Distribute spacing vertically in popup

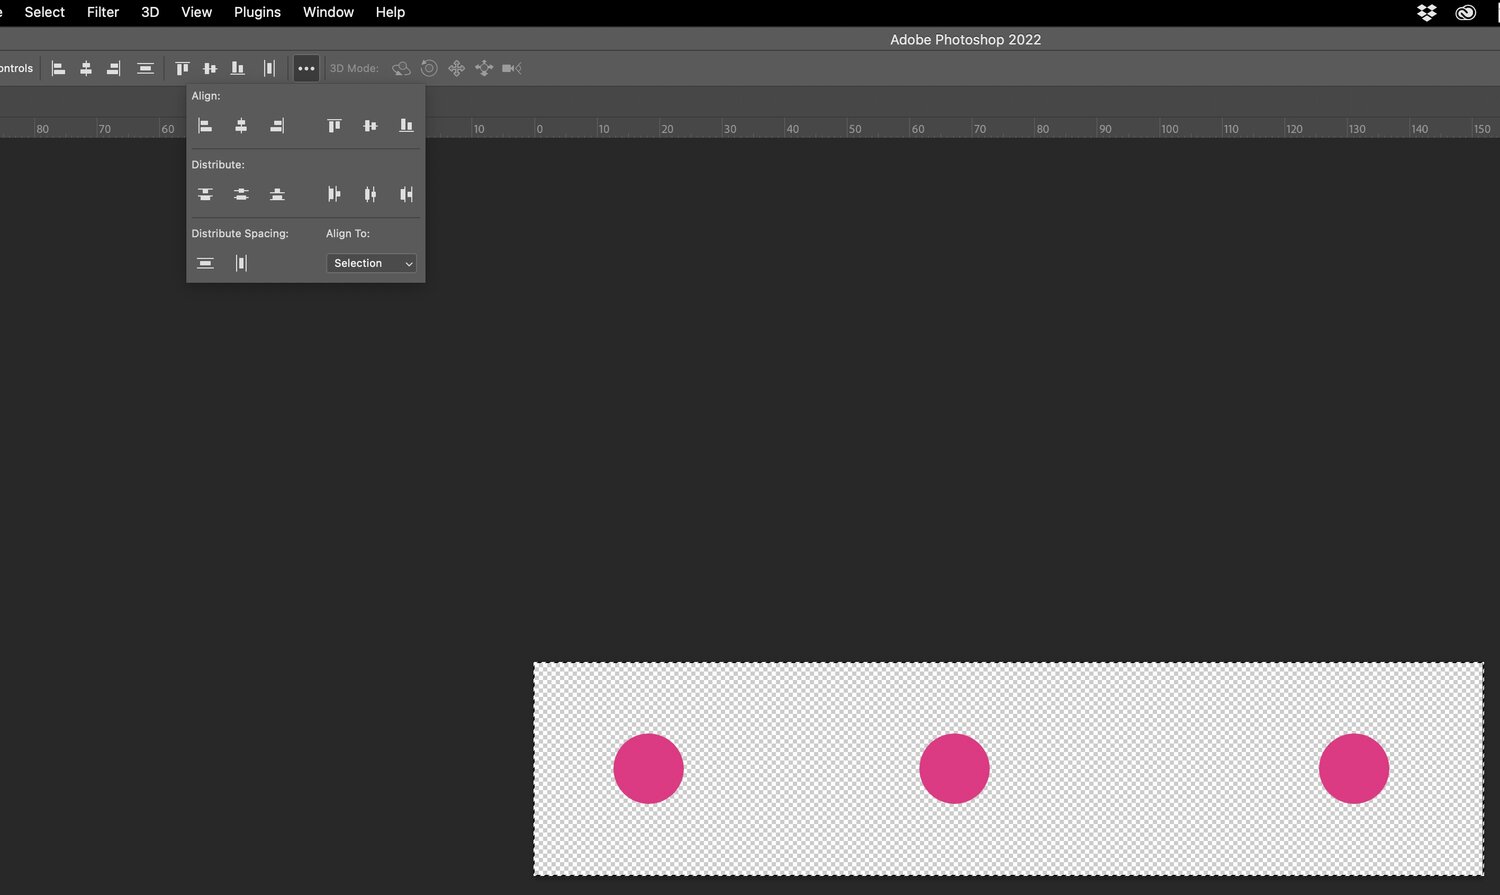point(205,263)
